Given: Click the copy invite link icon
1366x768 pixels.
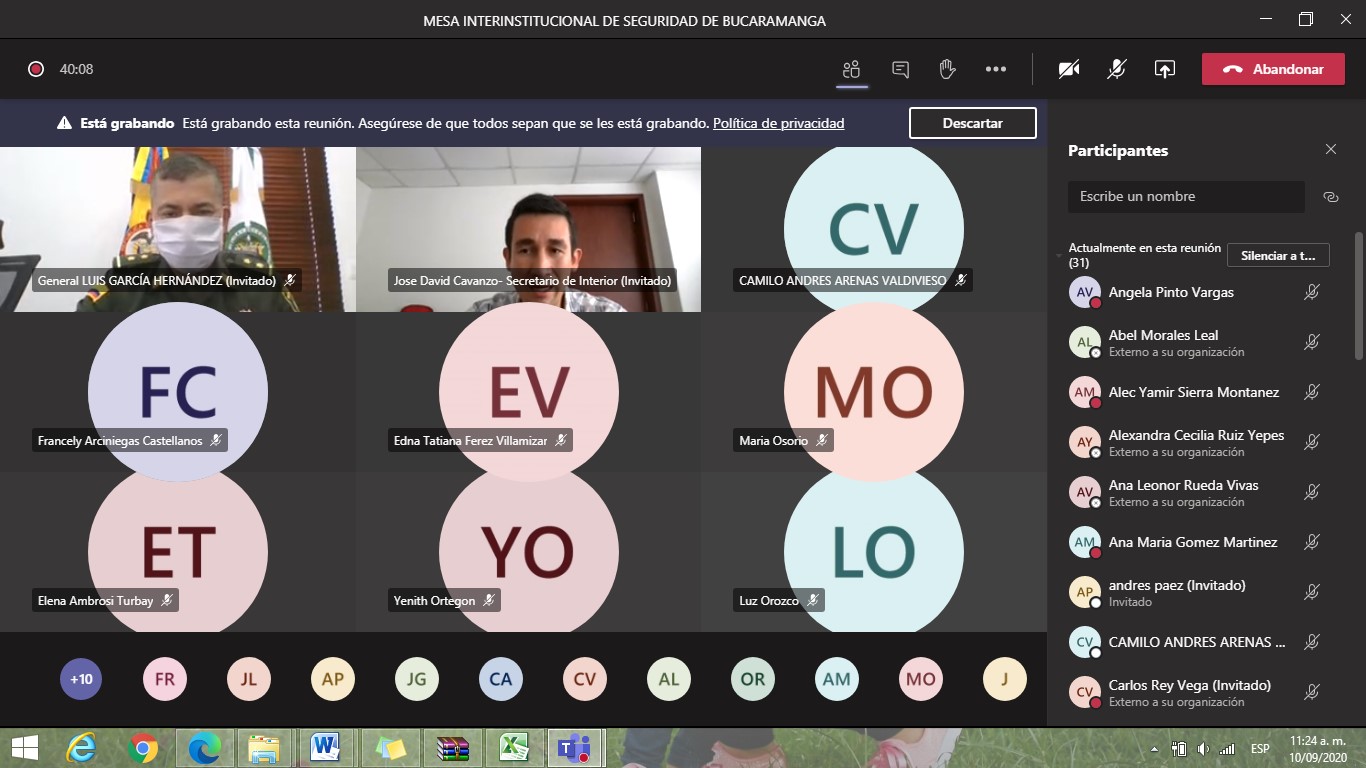Looking at the screenshot, I should [1330, 197].
